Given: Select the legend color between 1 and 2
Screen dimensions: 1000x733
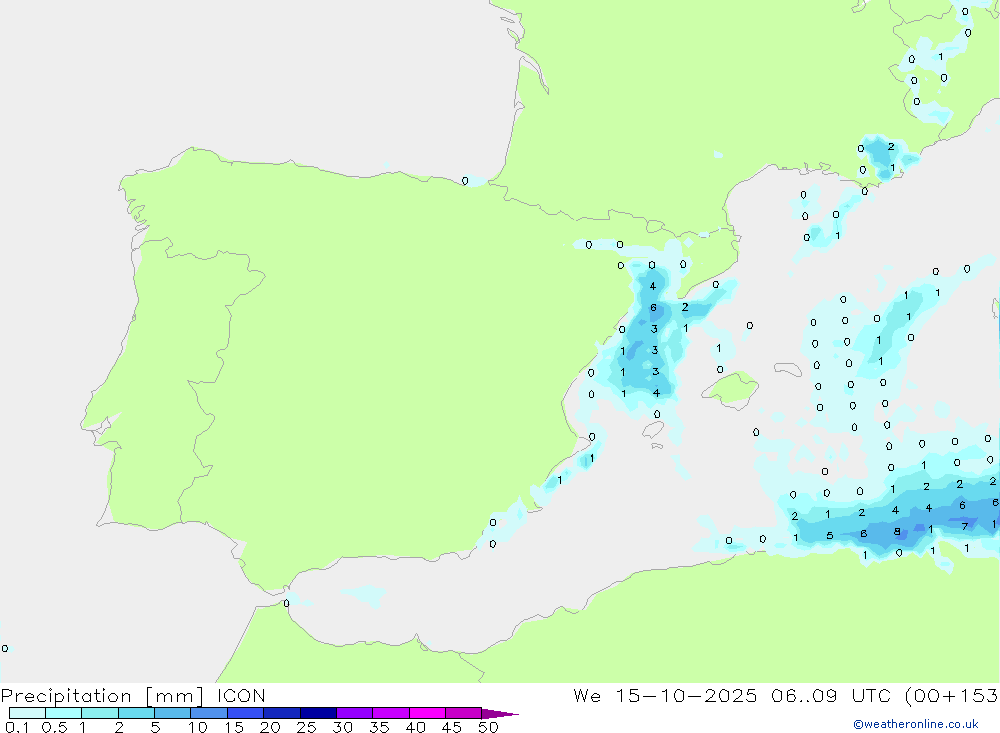Looking at the screenshot, I should 99,713.
